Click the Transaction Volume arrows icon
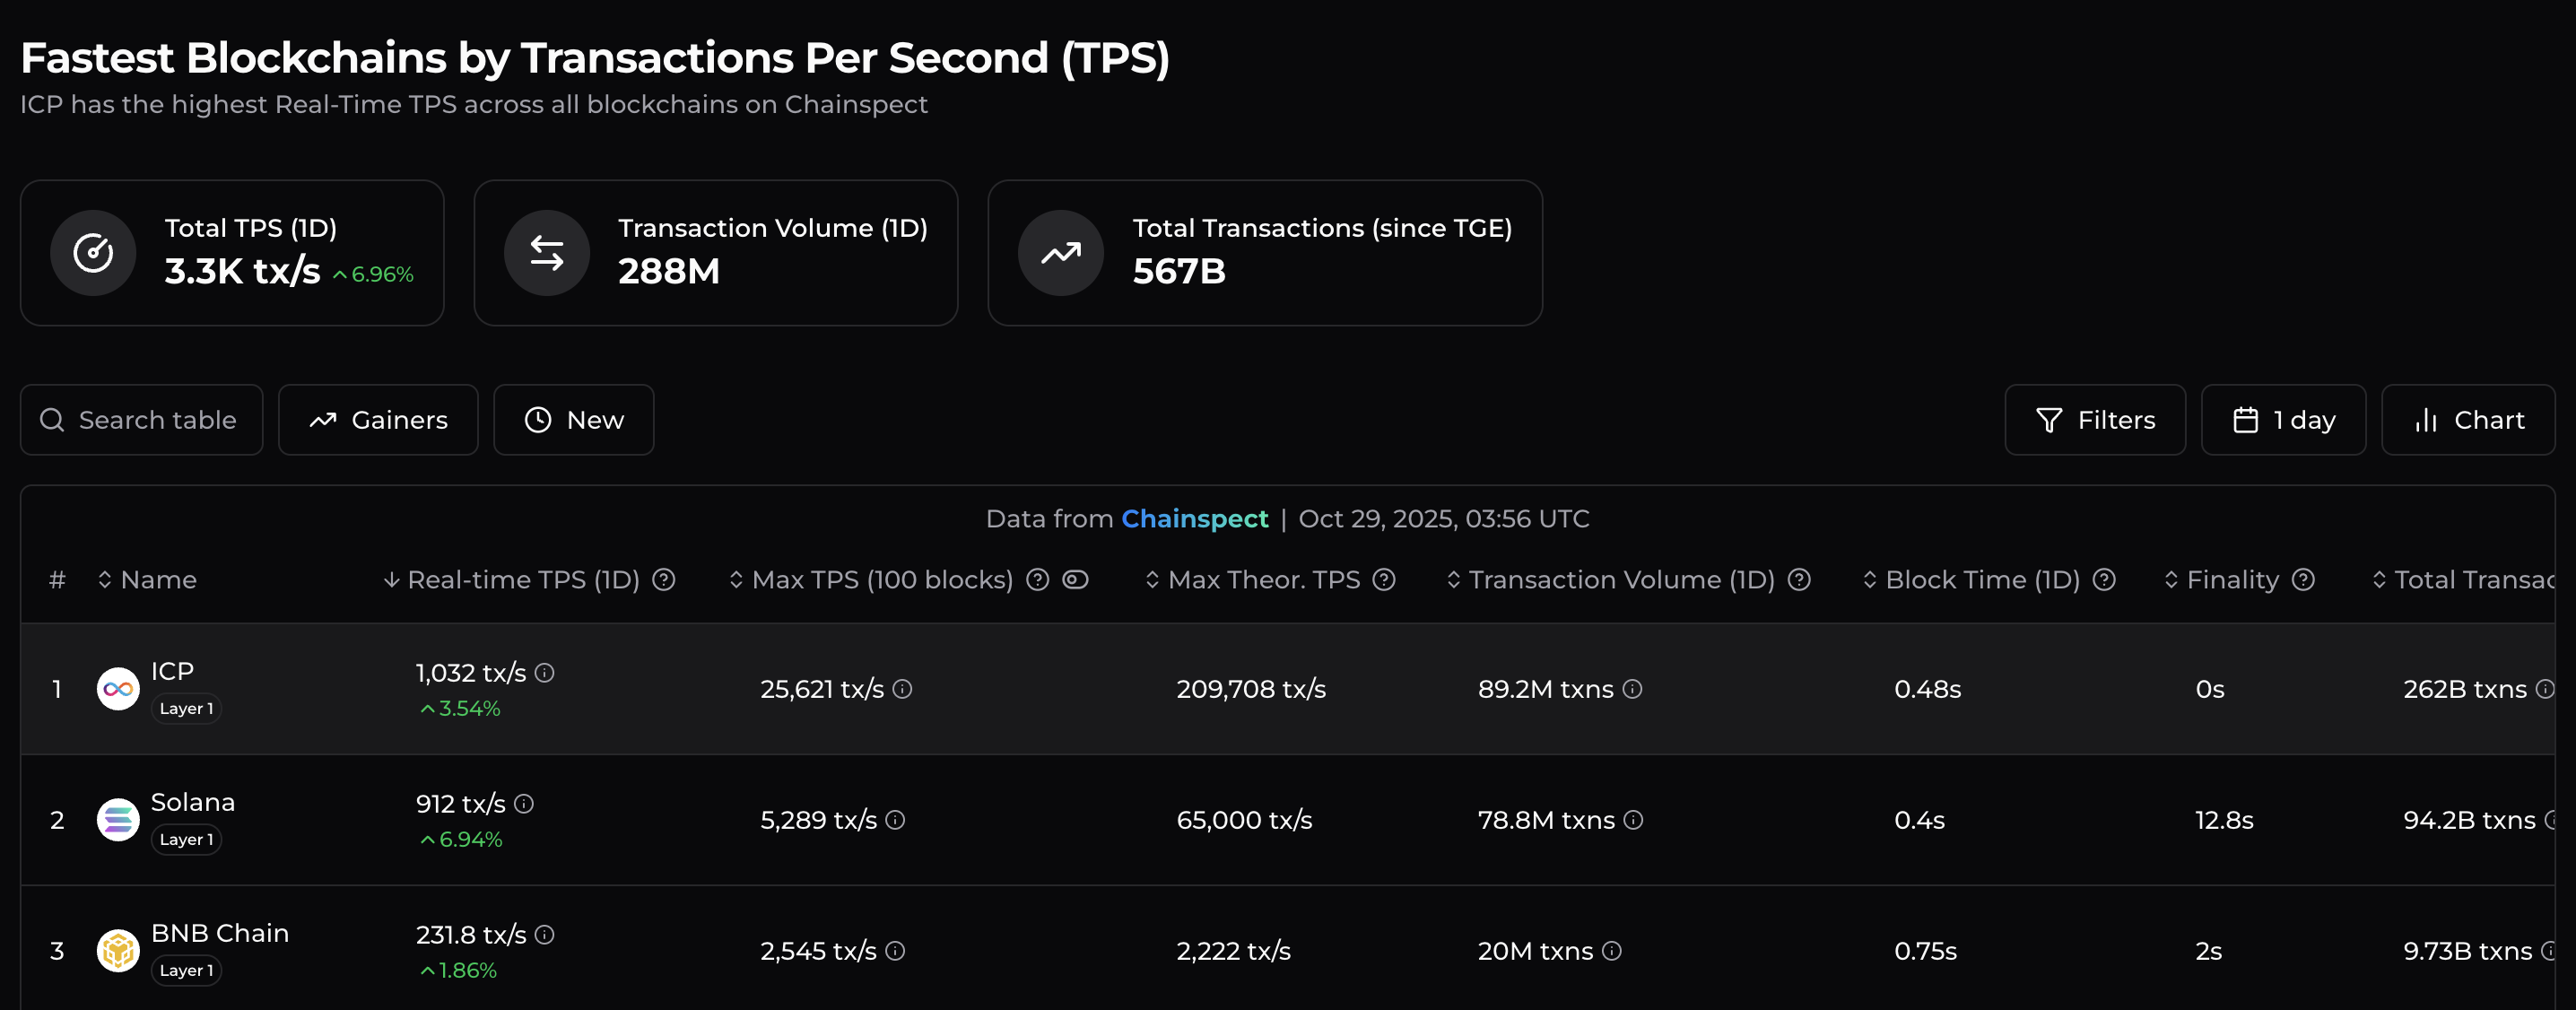Viewport: 2576px width, 1010px height. point(546,252)
